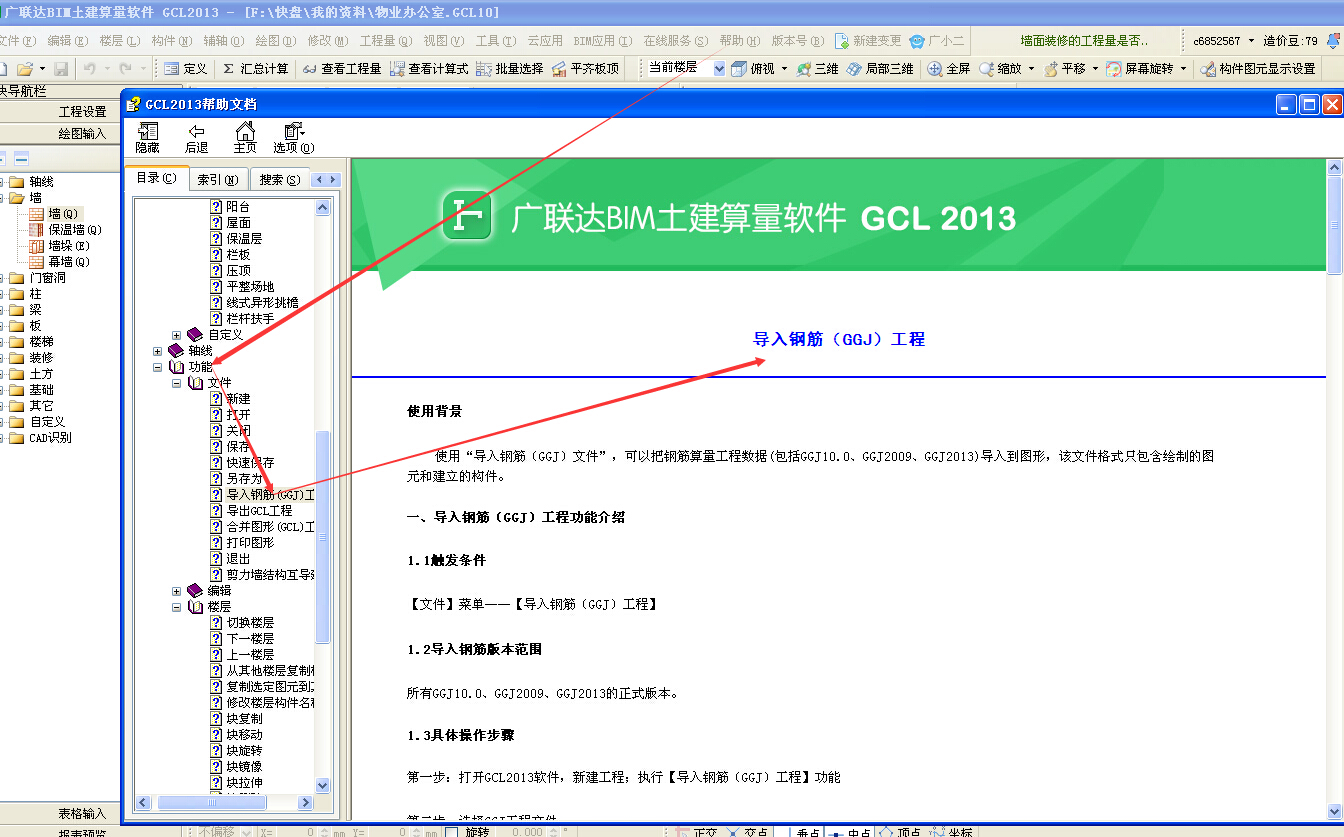
Task: Switch to the 目录(C) tab
Action: tap(155, 178)
